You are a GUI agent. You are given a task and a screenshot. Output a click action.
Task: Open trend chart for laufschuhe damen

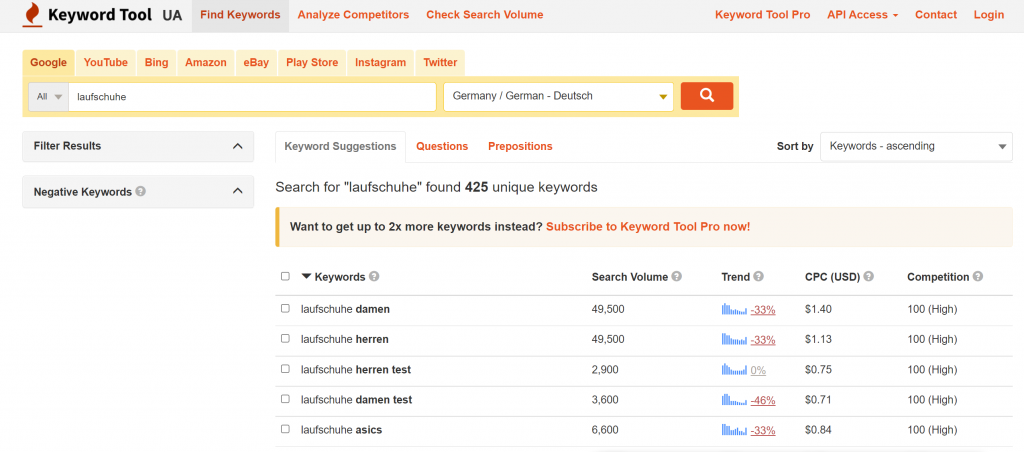click(x=734, y=310)
